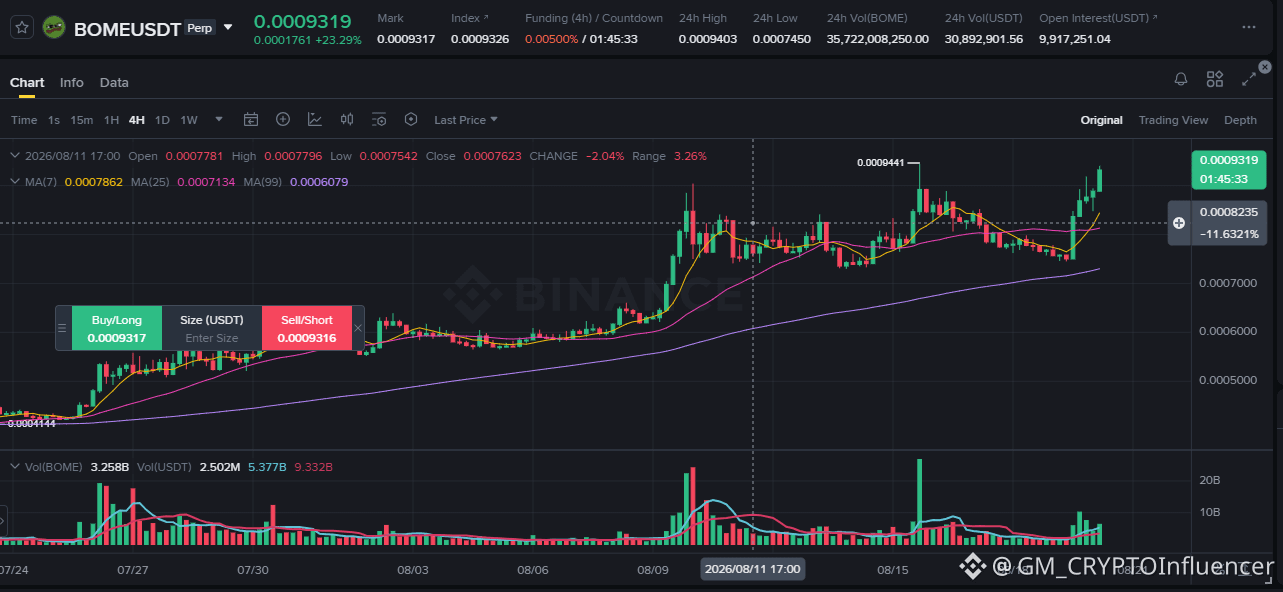Collapse the OHLC info row chevron
The width and height of the screenshot is (1283, 592).
tap(14, 156)
